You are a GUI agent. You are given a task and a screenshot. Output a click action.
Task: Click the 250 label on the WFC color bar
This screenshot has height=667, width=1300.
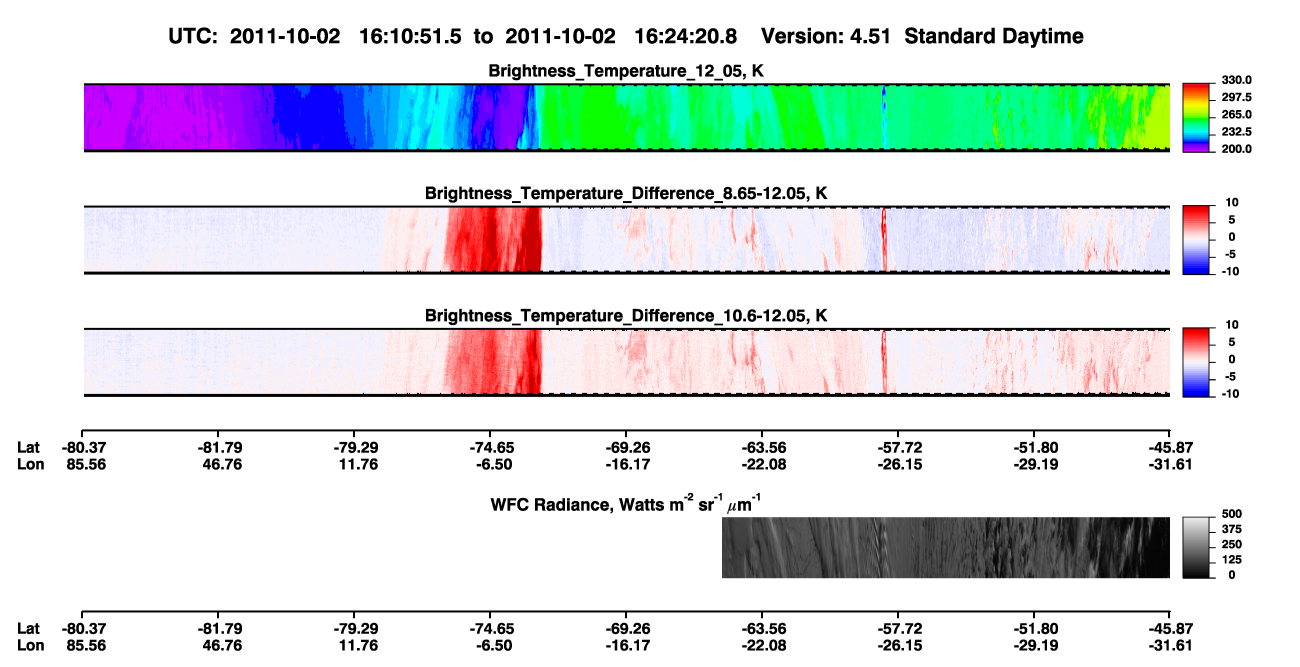pyautogui.click(x=1231, y=544)
